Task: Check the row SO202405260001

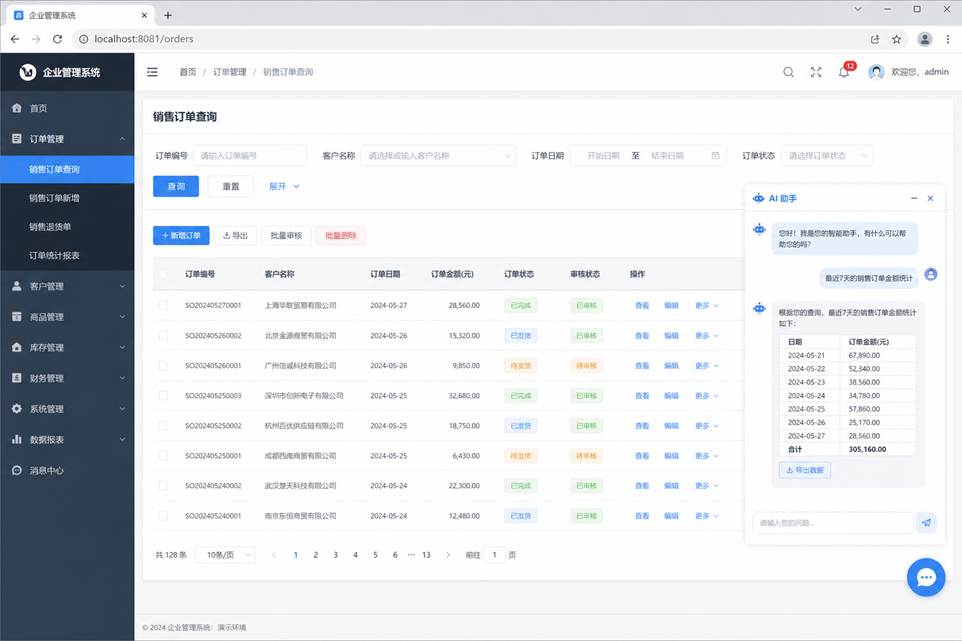Action: click(x=163, y=366)
